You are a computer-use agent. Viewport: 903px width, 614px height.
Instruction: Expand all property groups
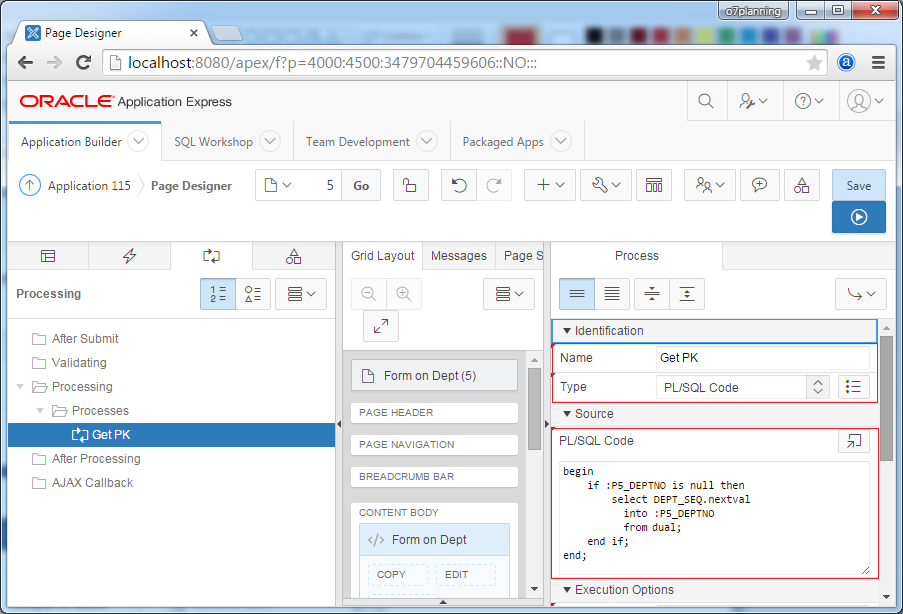pyautogui.click(x=686, y=294)
